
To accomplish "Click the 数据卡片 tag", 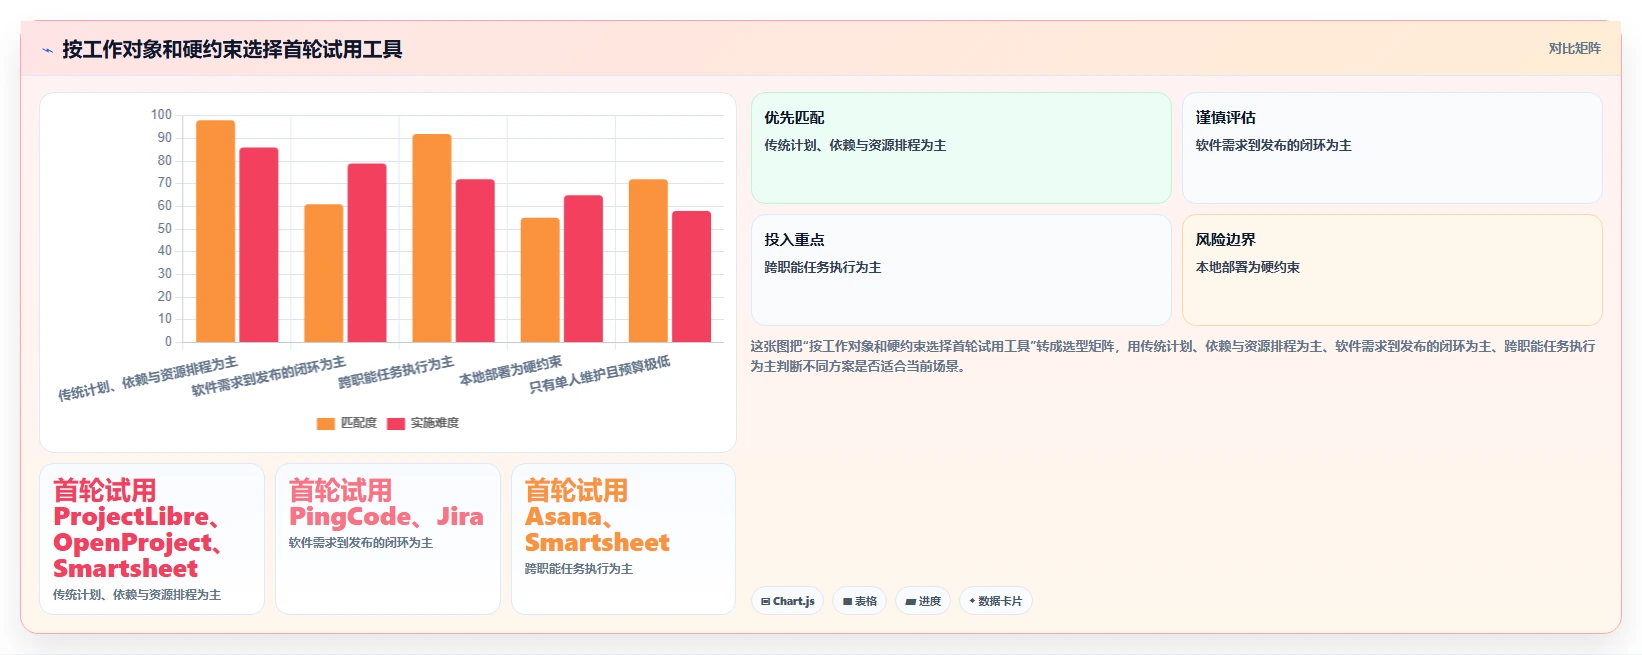I will tap(995, 601).
